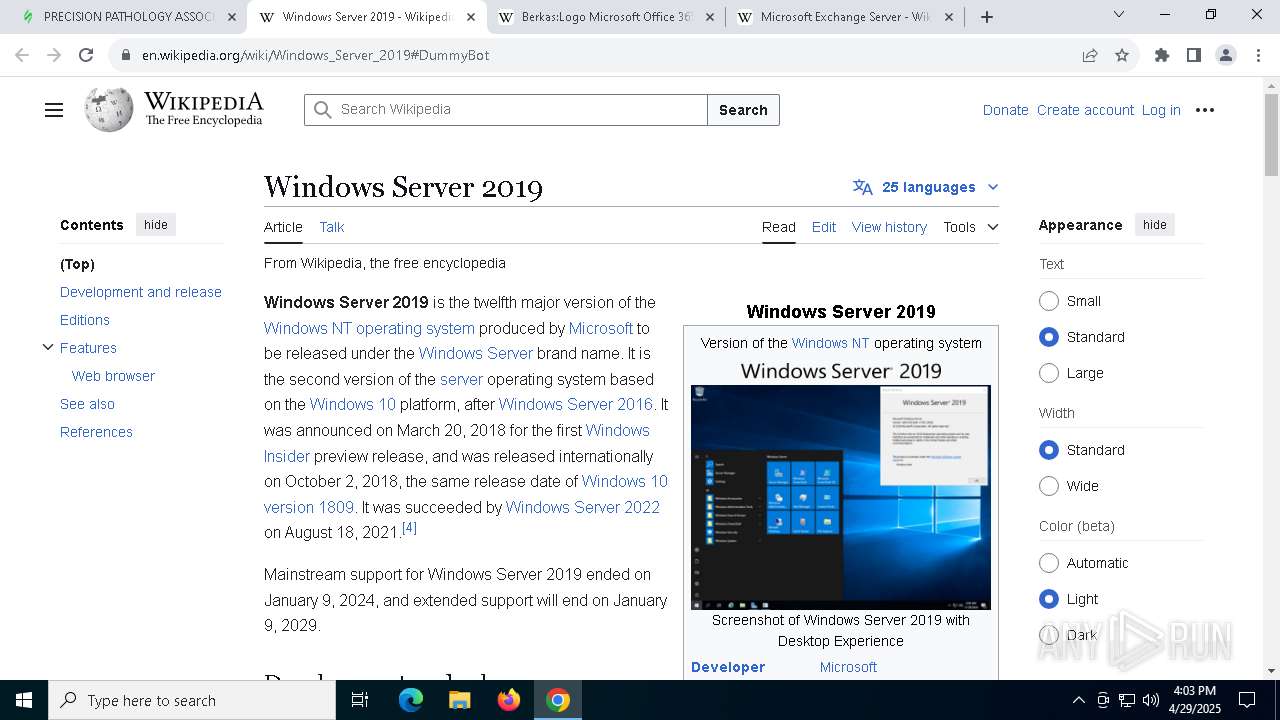Viewport: 1280px width, 720px height.
Task: Launch Firefox from the taskbar
Action: (509, 700)
